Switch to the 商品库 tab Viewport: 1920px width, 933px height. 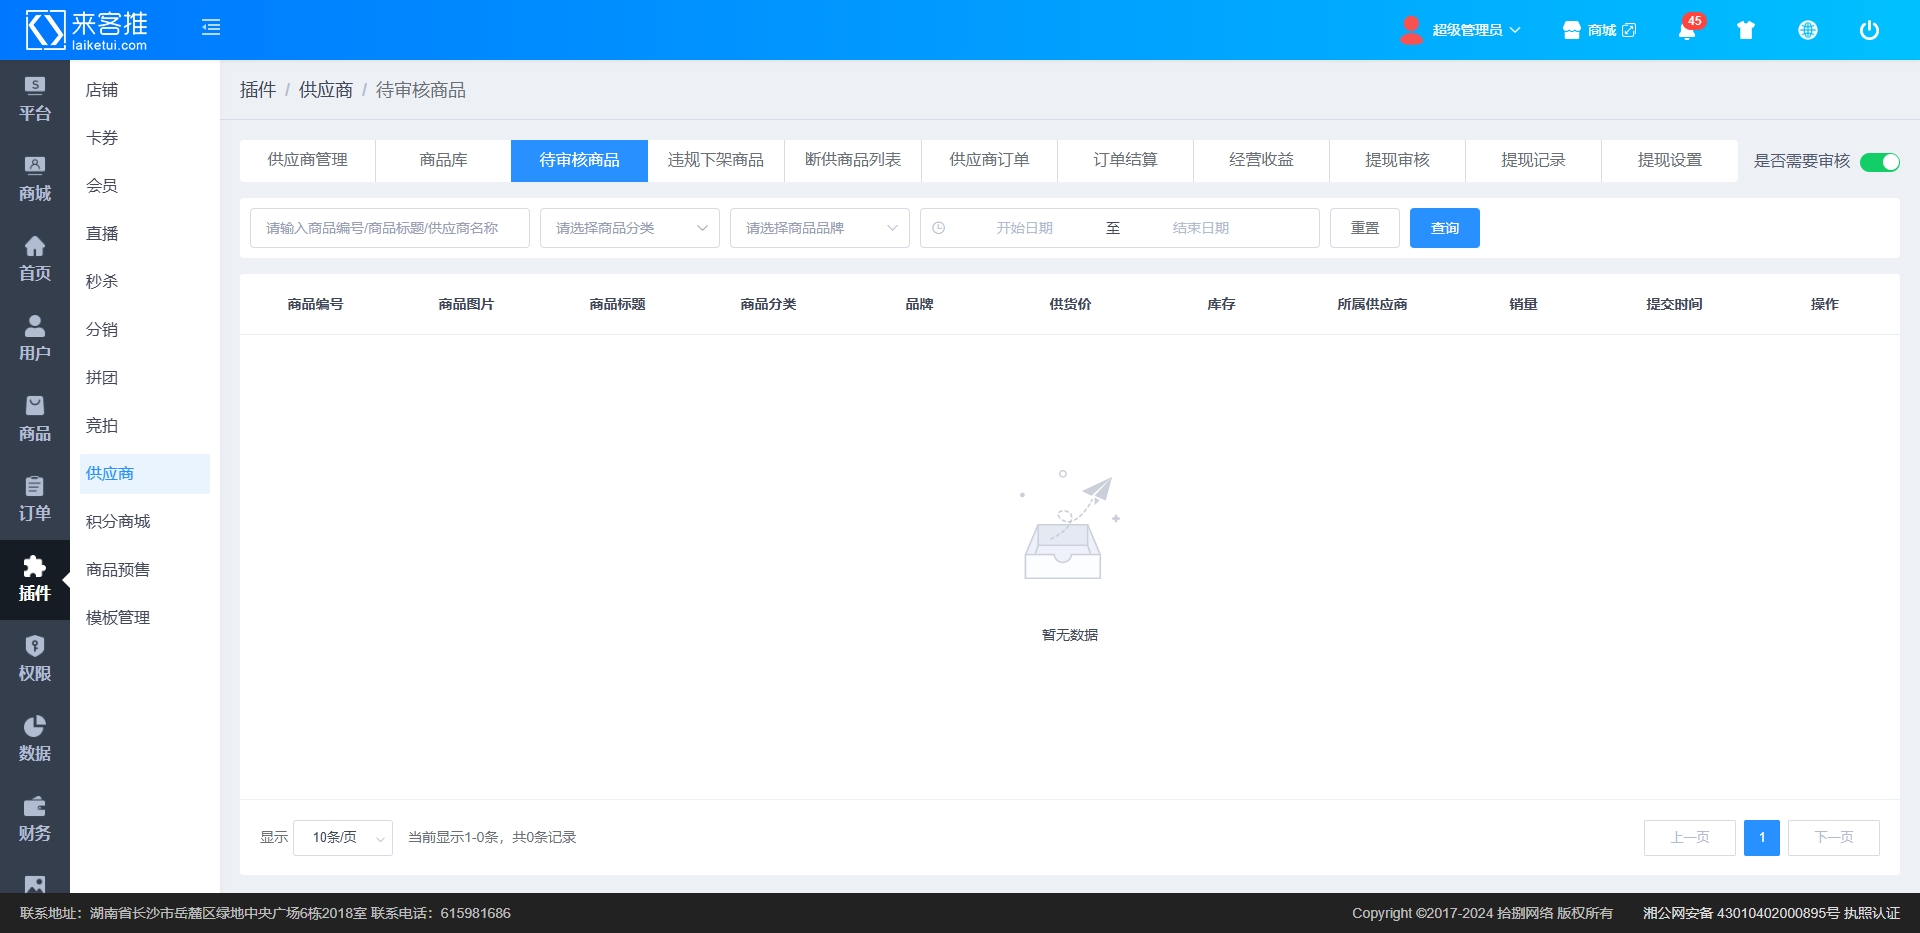coord(443,160)
